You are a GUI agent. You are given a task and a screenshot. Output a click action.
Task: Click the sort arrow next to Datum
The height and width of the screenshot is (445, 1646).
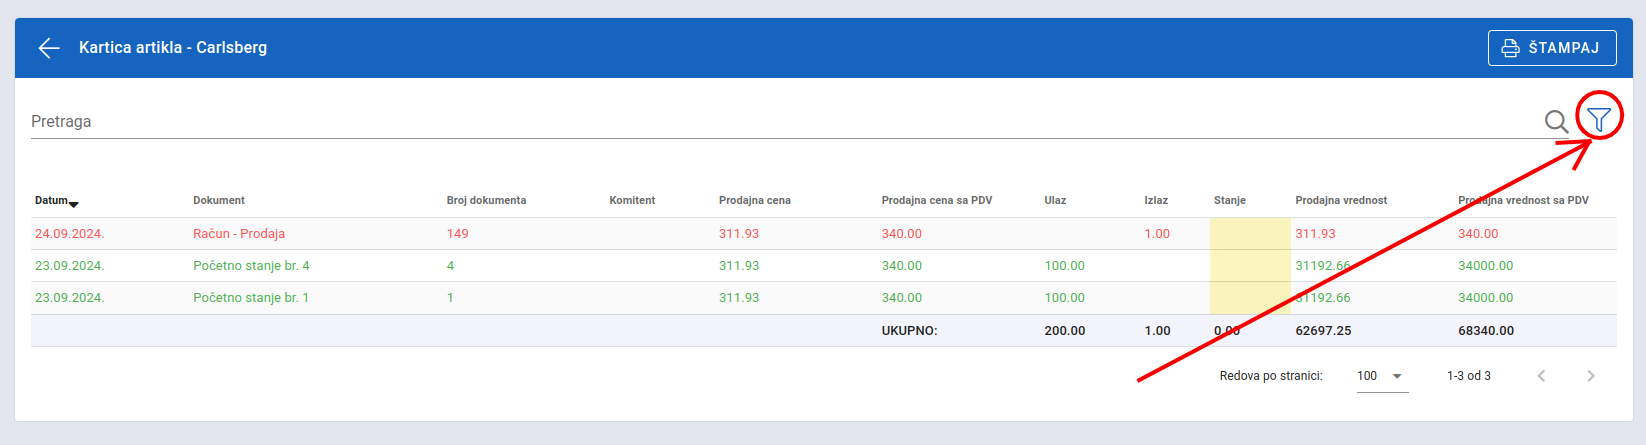[x=74, y=204]
